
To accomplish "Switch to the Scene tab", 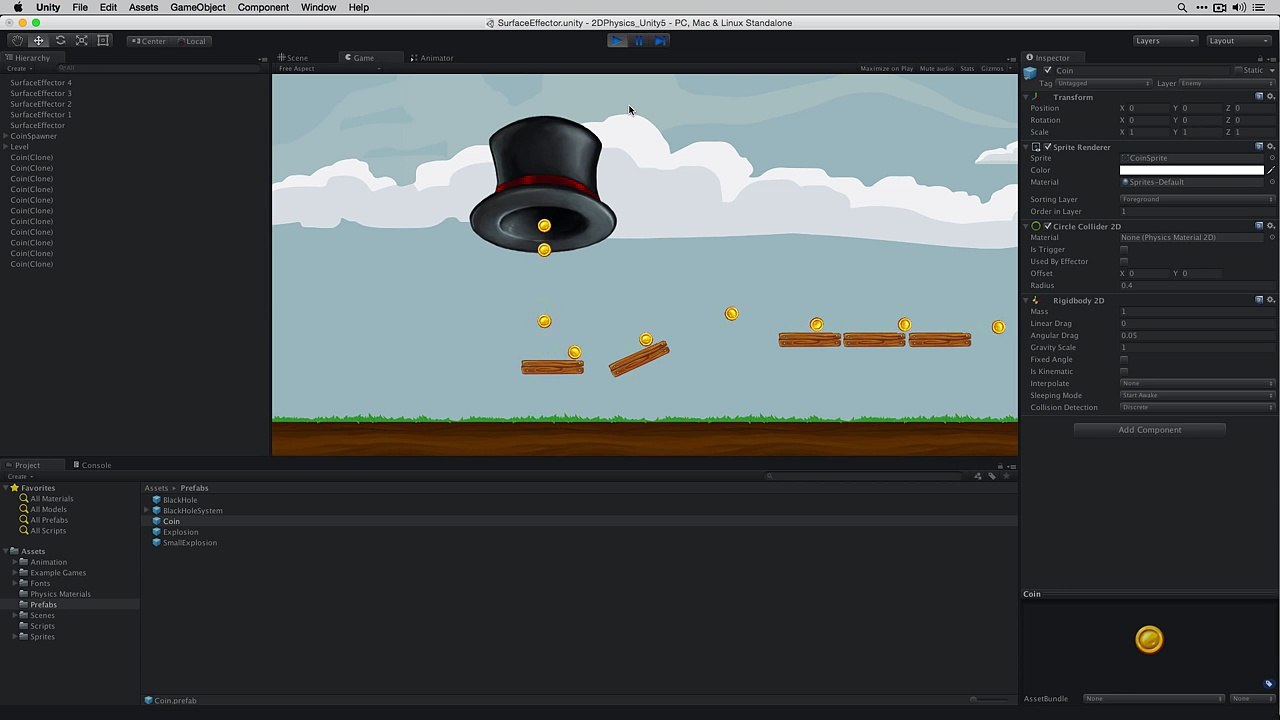I will 293,58.
